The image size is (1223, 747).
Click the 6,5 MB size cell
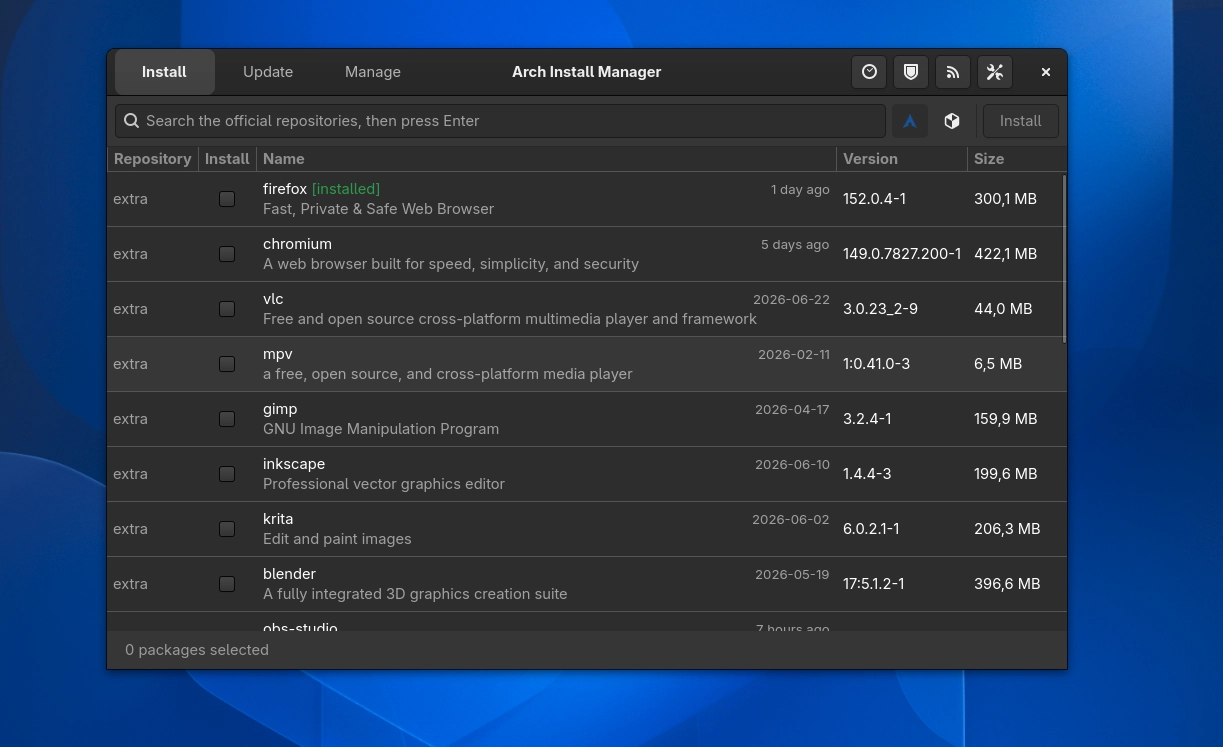[x=998, y=364]
